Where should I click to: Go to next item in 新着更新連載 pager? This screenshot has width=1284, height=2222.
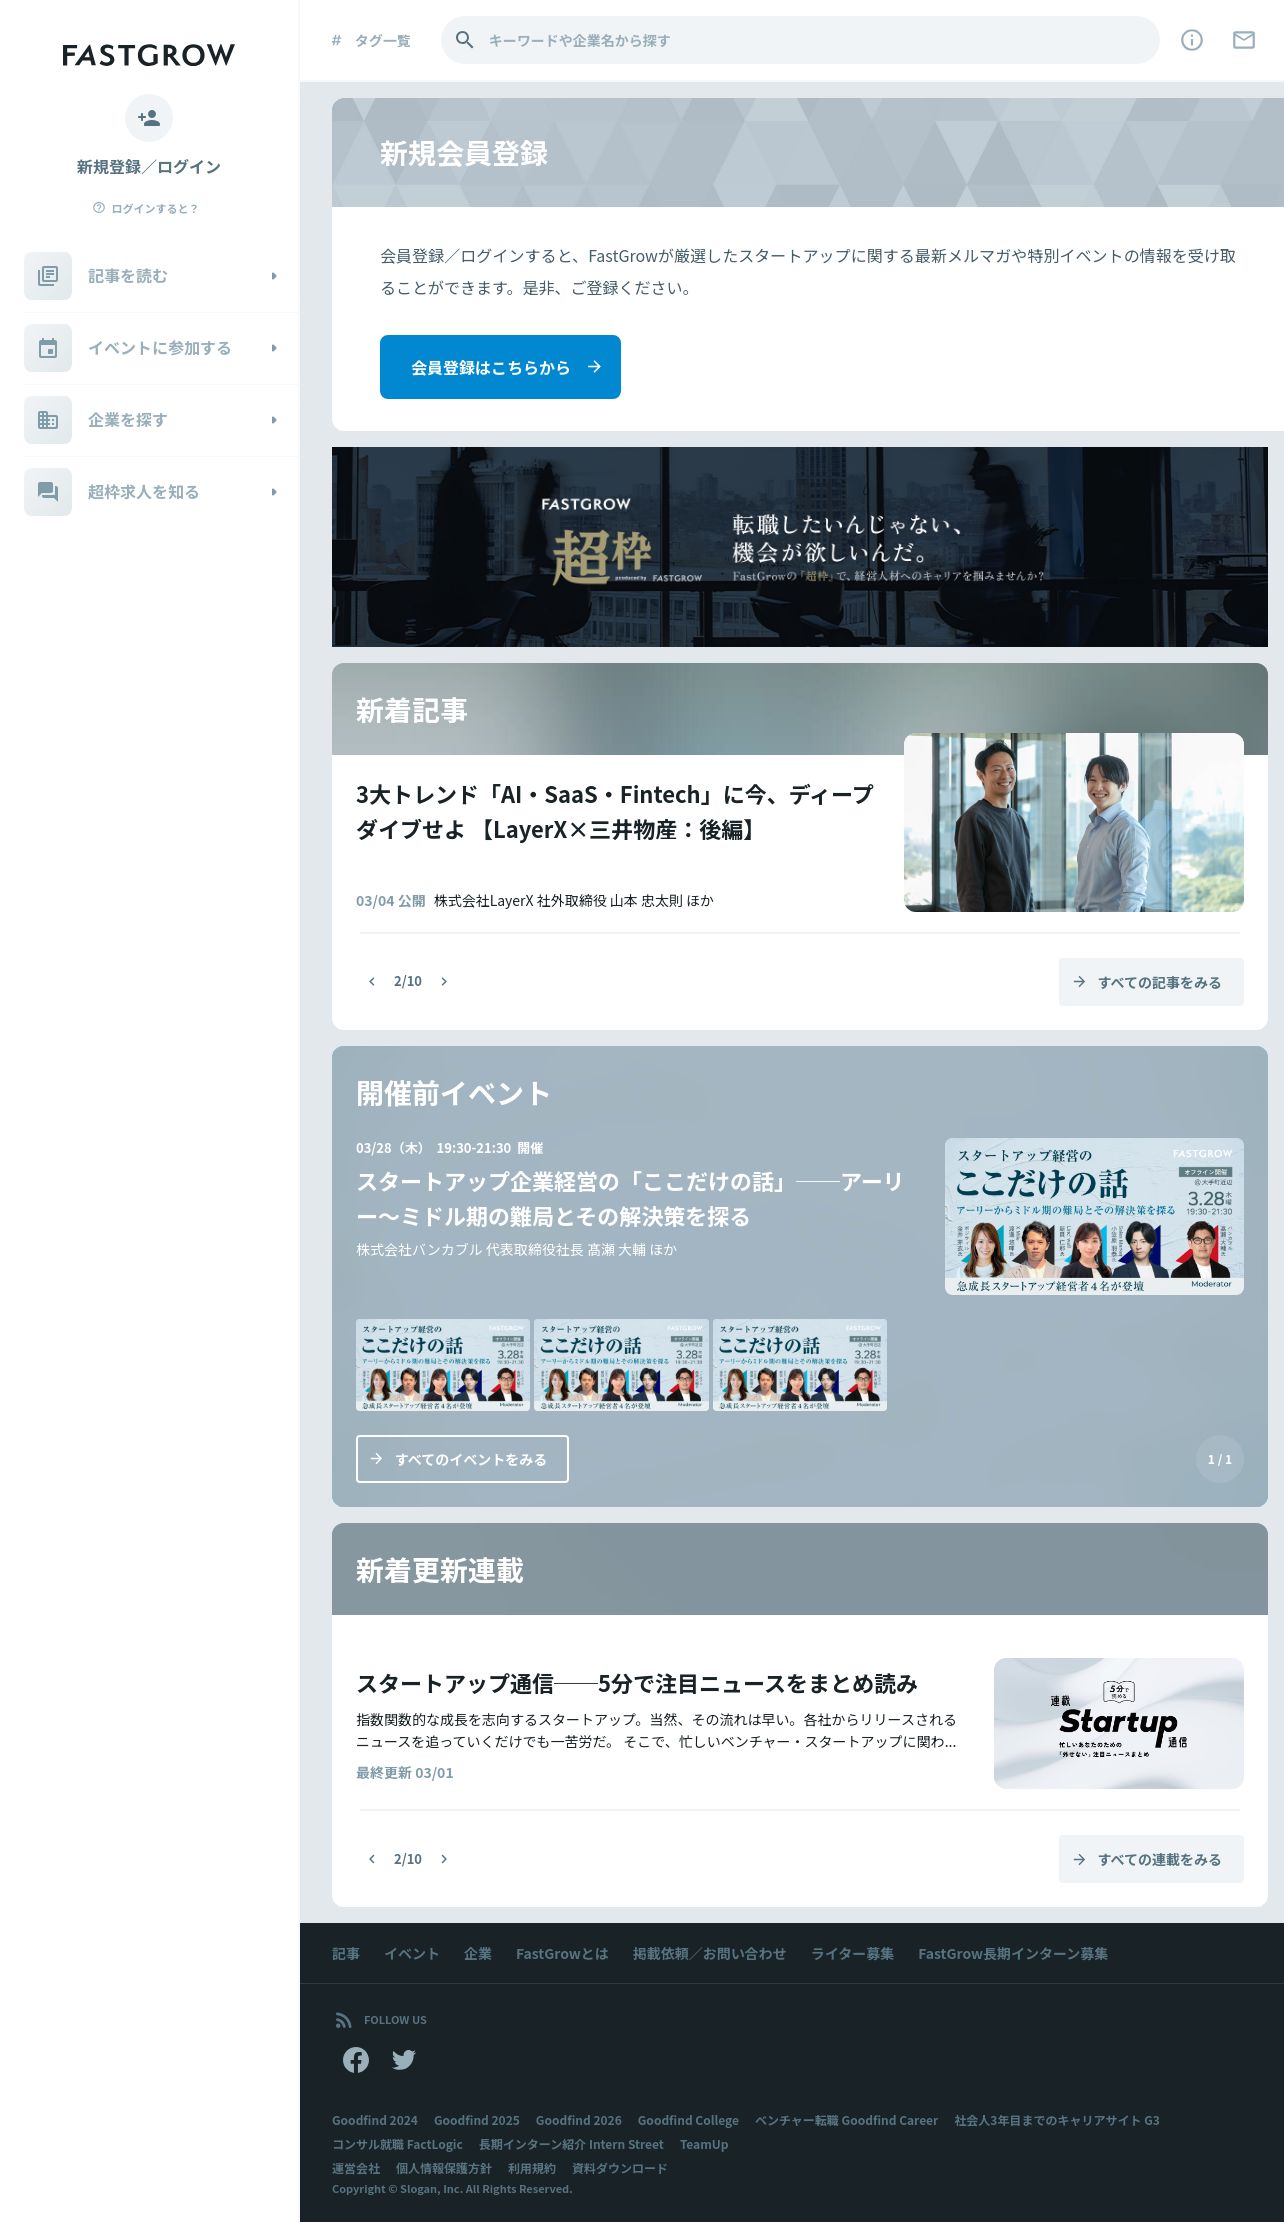(x=444, y=1859)
